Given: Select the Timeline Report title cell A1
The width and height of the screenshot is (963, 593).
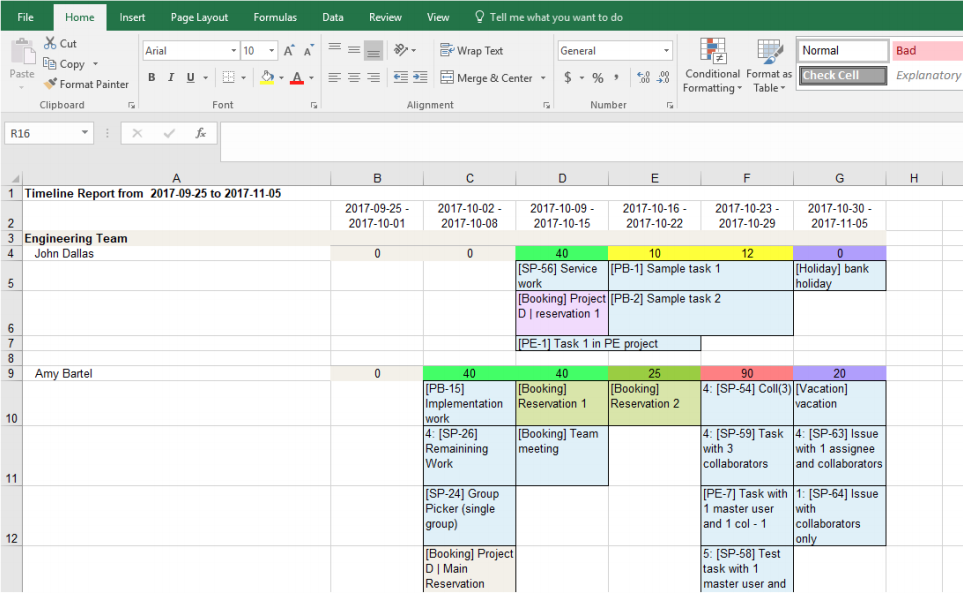Looking at the screenshot, I should click(176, 193).
